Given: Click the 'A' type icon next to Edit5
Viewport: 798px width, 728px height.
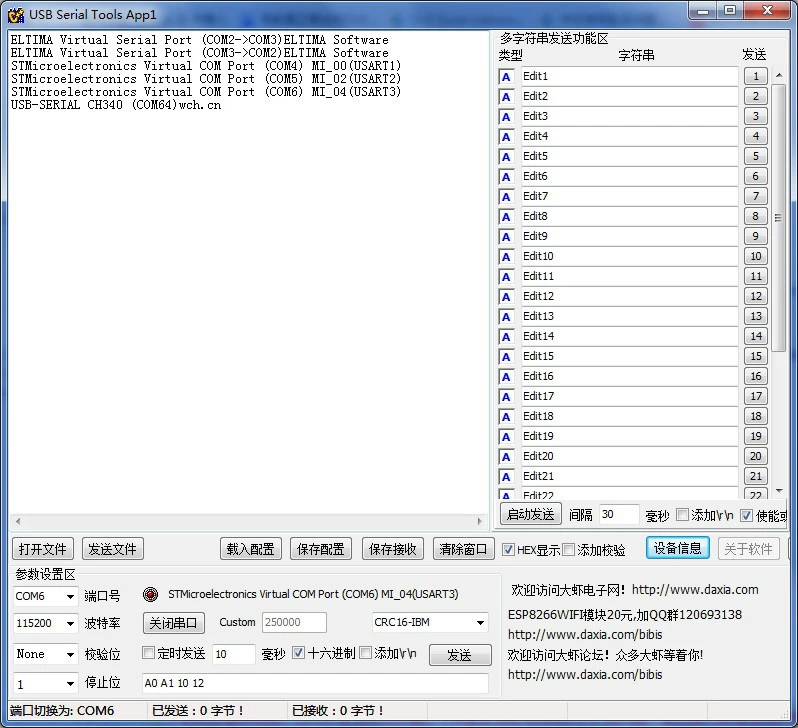Looking at the screenshot, I should (506, 157).
